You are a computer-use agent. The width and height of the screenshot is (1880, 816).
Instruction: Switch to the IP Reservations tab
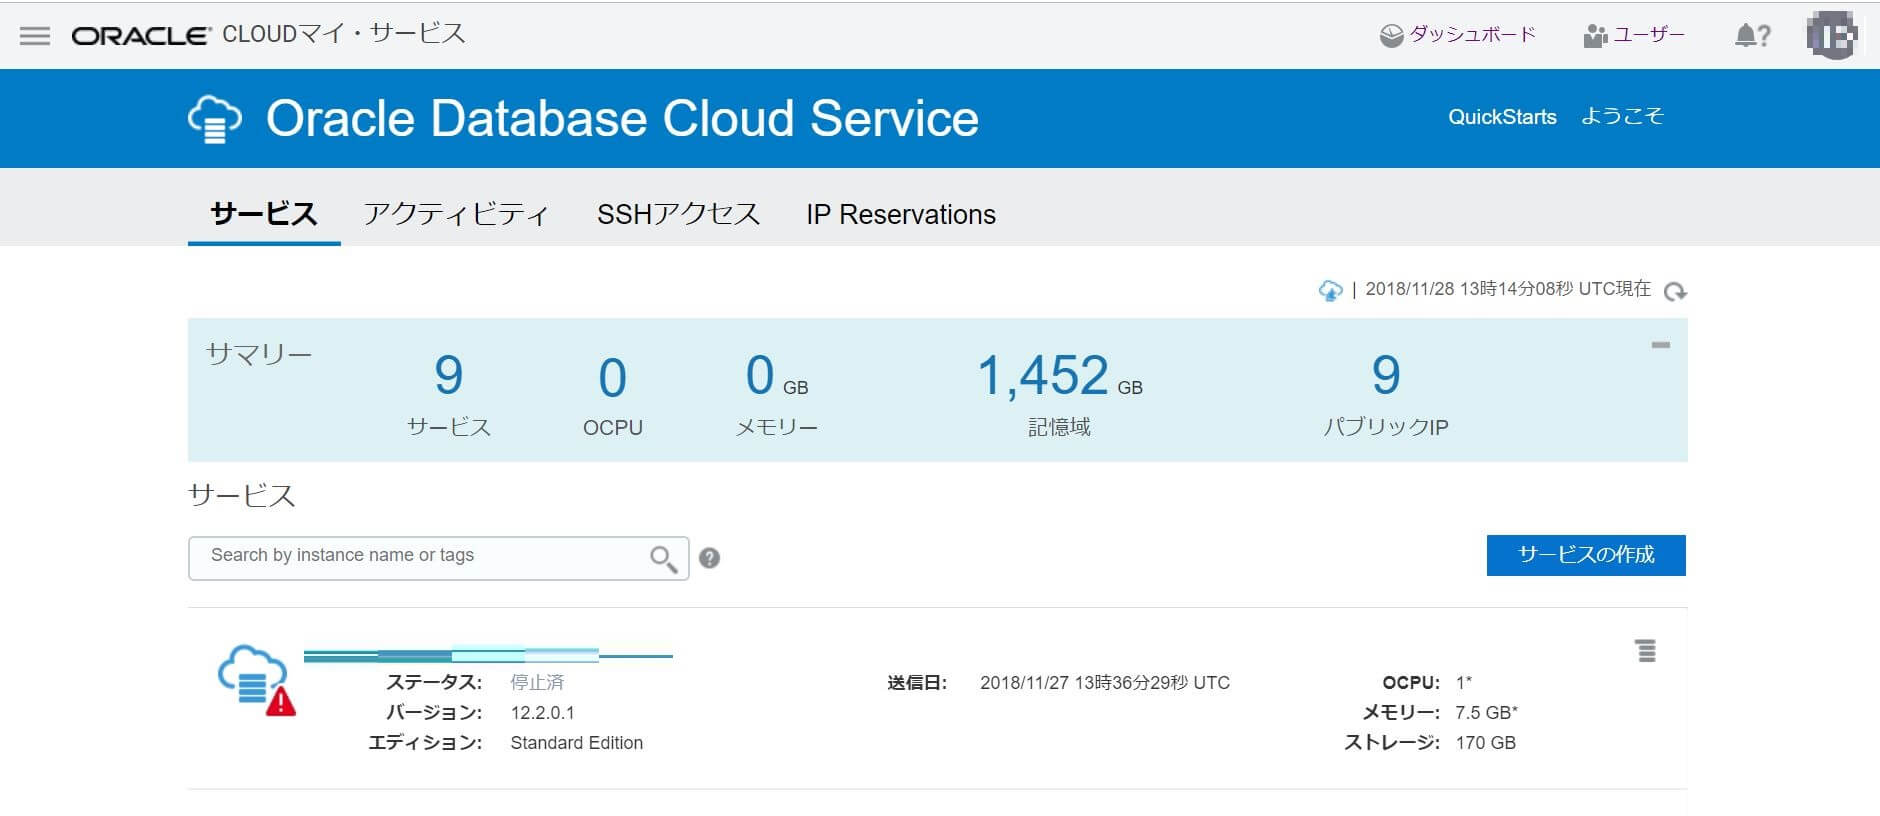coord(901,214)
